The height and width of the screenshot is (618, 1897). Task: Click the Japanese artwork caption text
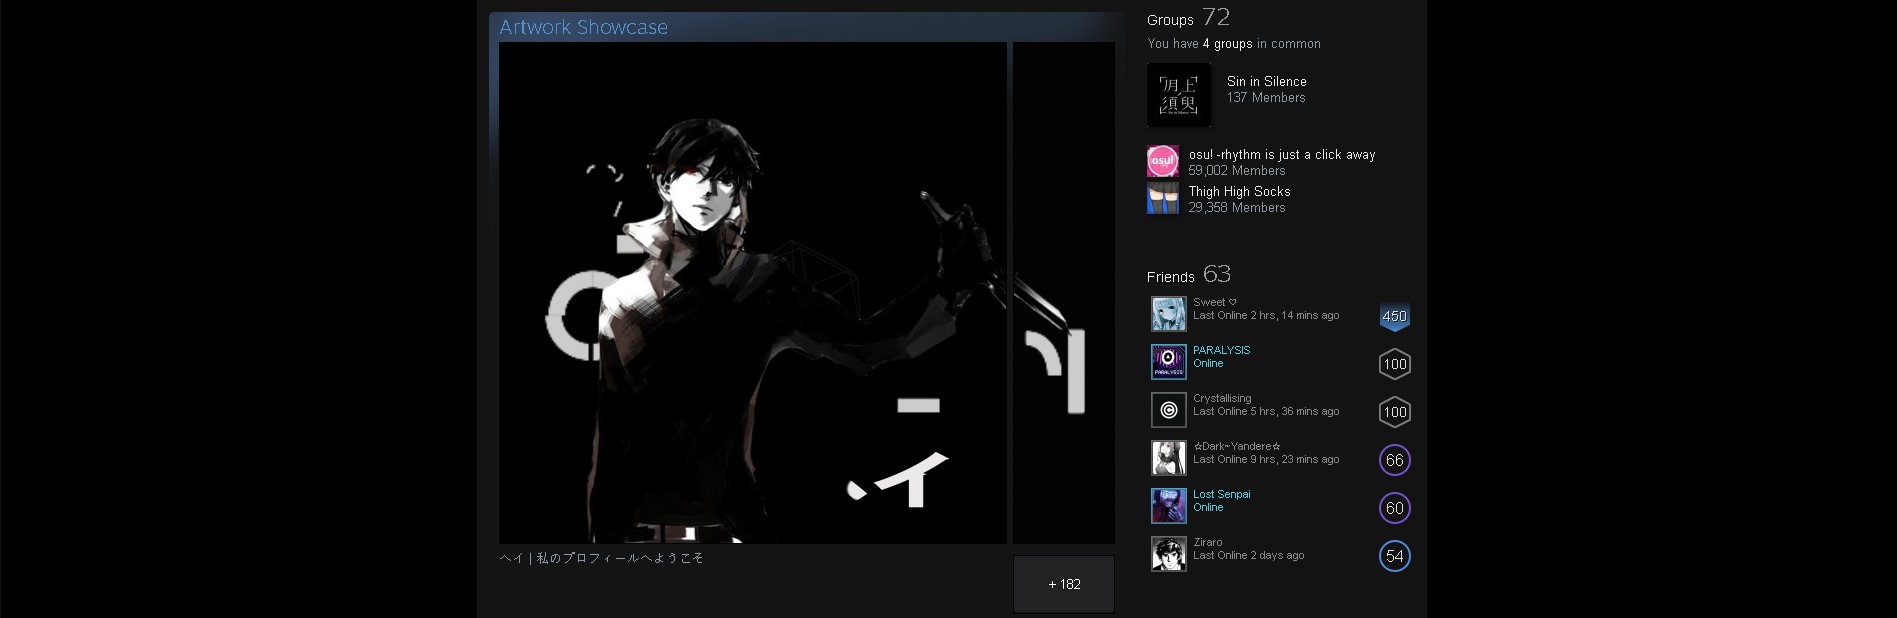click(602, 558)
